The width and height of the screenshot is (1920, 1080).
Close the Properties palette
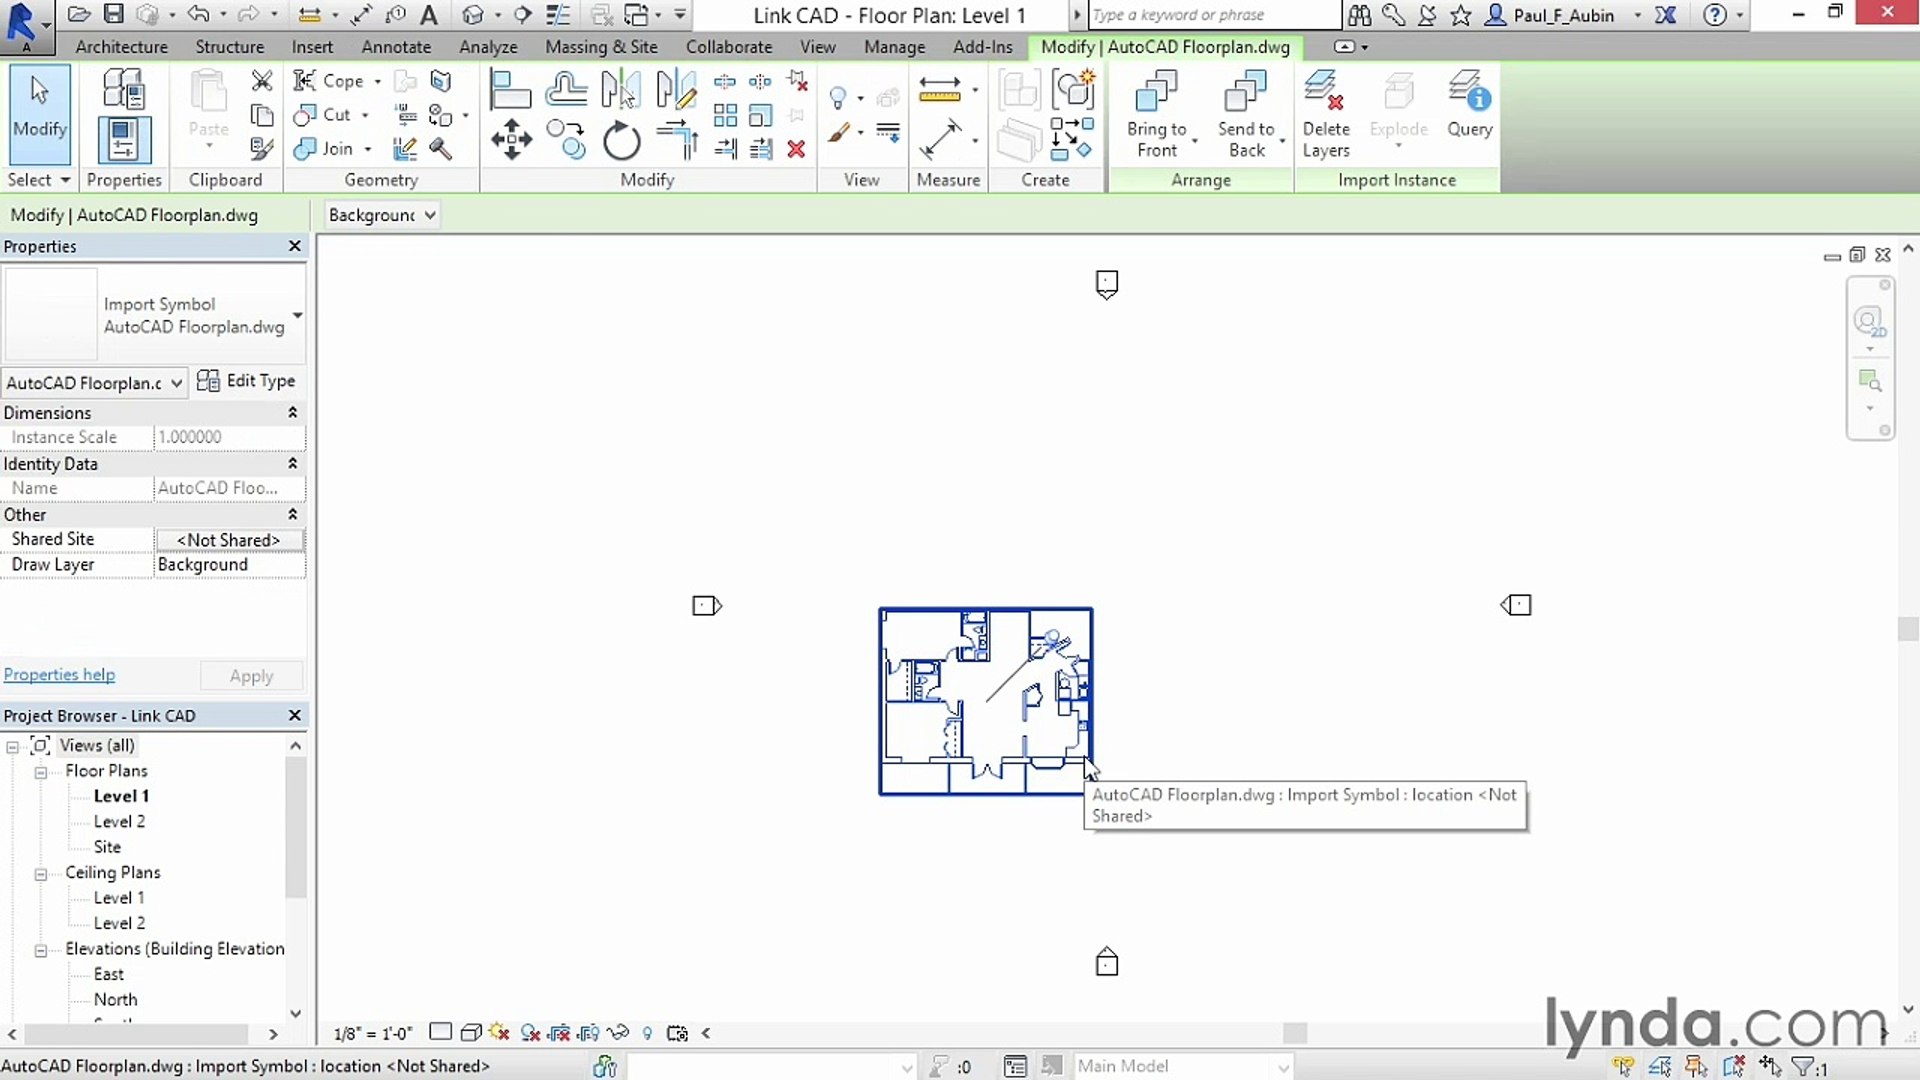click(294, 246)
